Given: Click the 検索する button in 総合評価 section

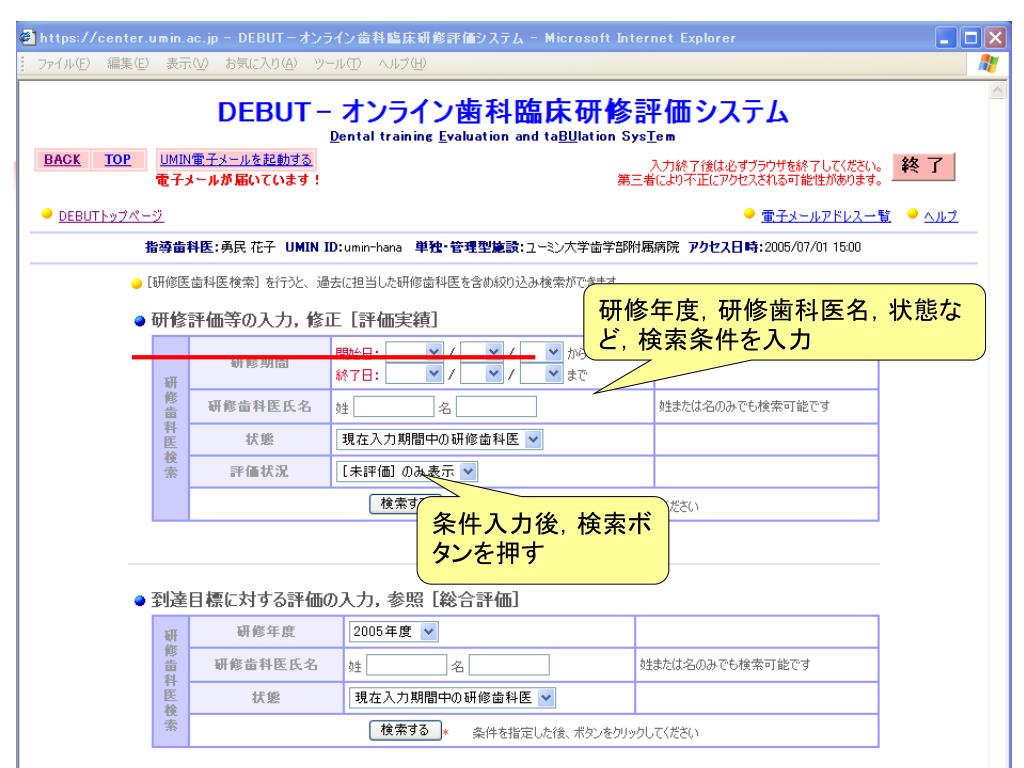Looking at the screenshot, I should [406, 730].
